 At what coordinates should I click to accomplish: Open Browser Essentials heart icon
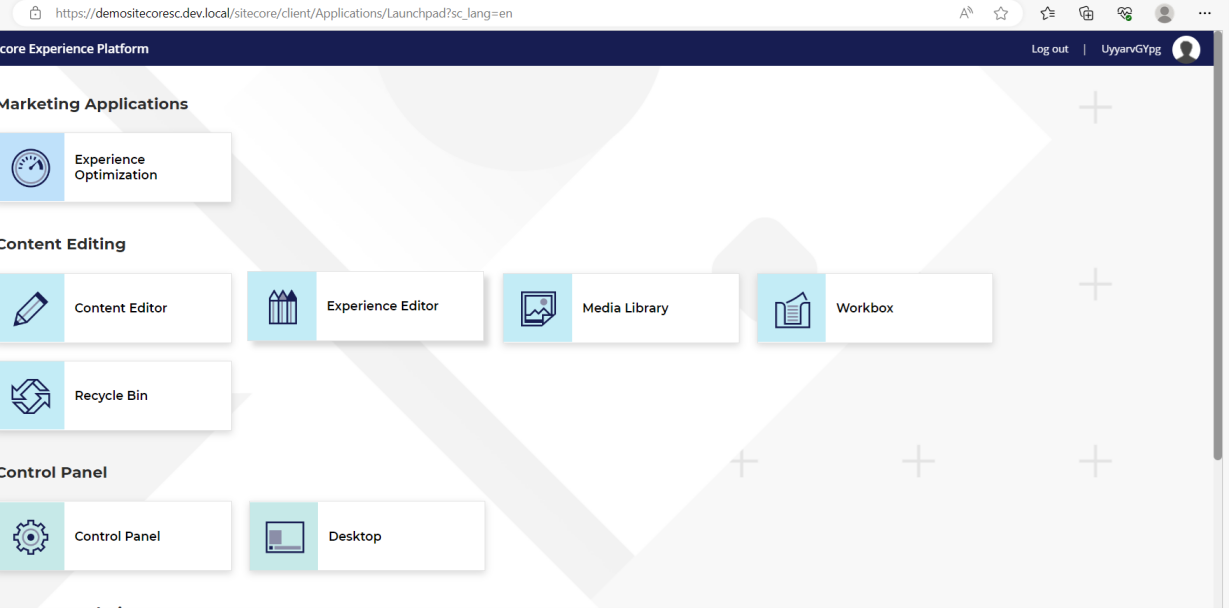[1125, 13]
